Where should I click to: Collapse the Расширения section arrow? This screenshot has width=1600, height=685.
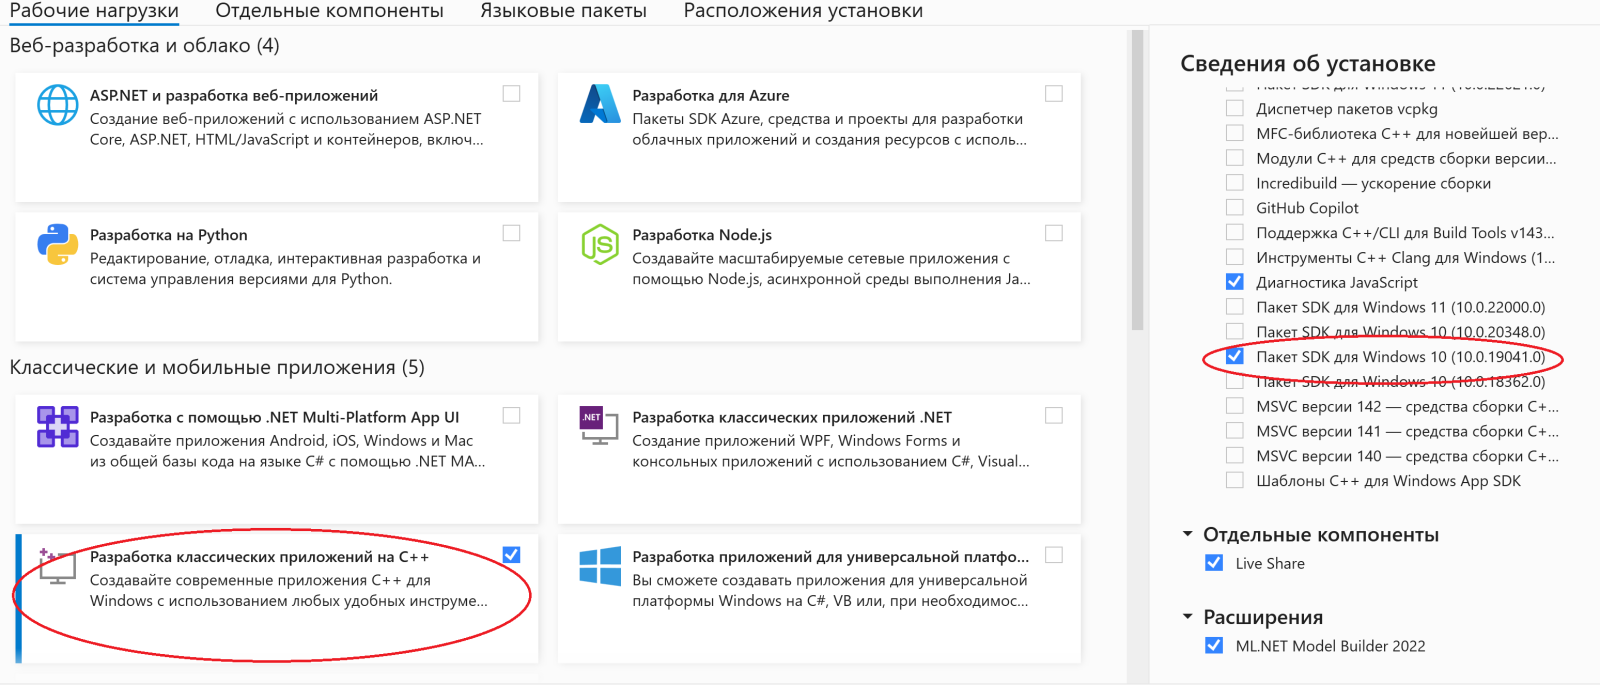[1187, 617]
